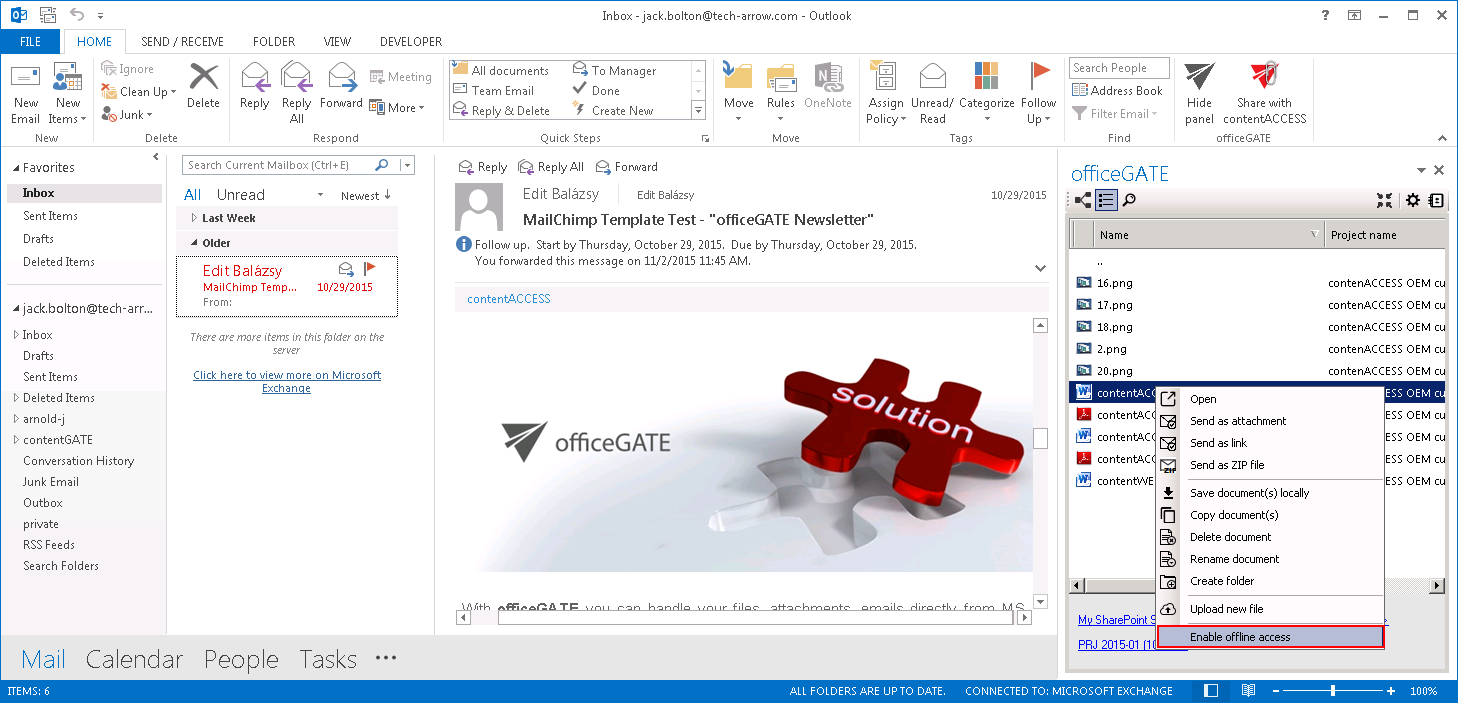Expand the Quick Steps gallery

(x=699, y=110)
